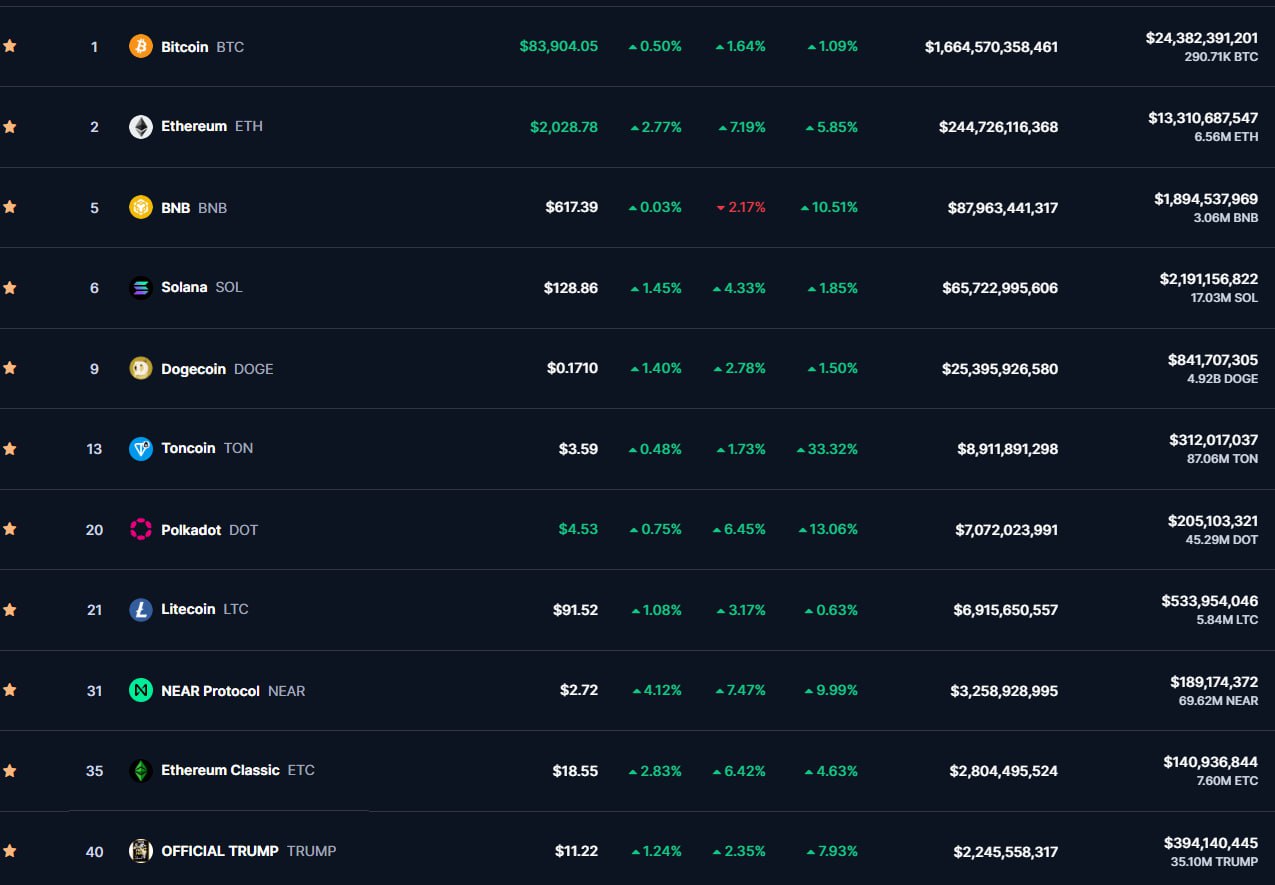This screenshot has width=1275, height=885.
Task: Click the Ethereum logo icon
Action: click(141, 127)
